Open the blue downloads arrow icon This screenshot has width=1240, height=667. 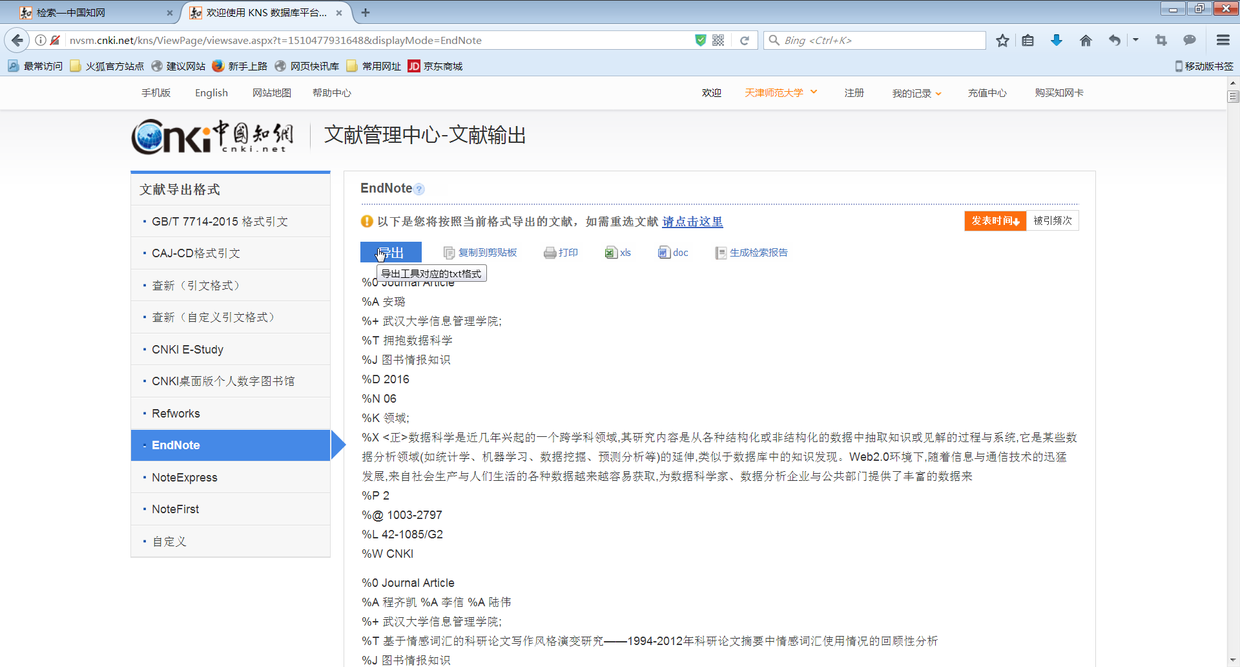(1058, 40)
